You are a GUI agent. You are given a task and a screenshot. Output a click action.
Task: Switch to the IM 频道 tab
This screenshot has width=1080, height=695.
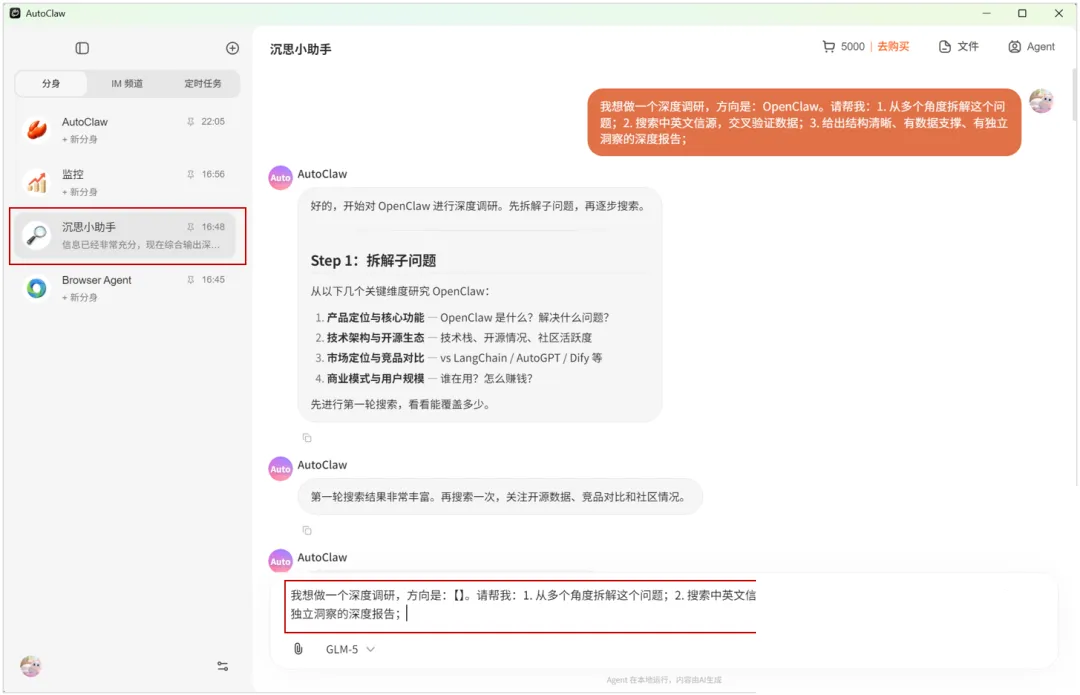point(127,83)
